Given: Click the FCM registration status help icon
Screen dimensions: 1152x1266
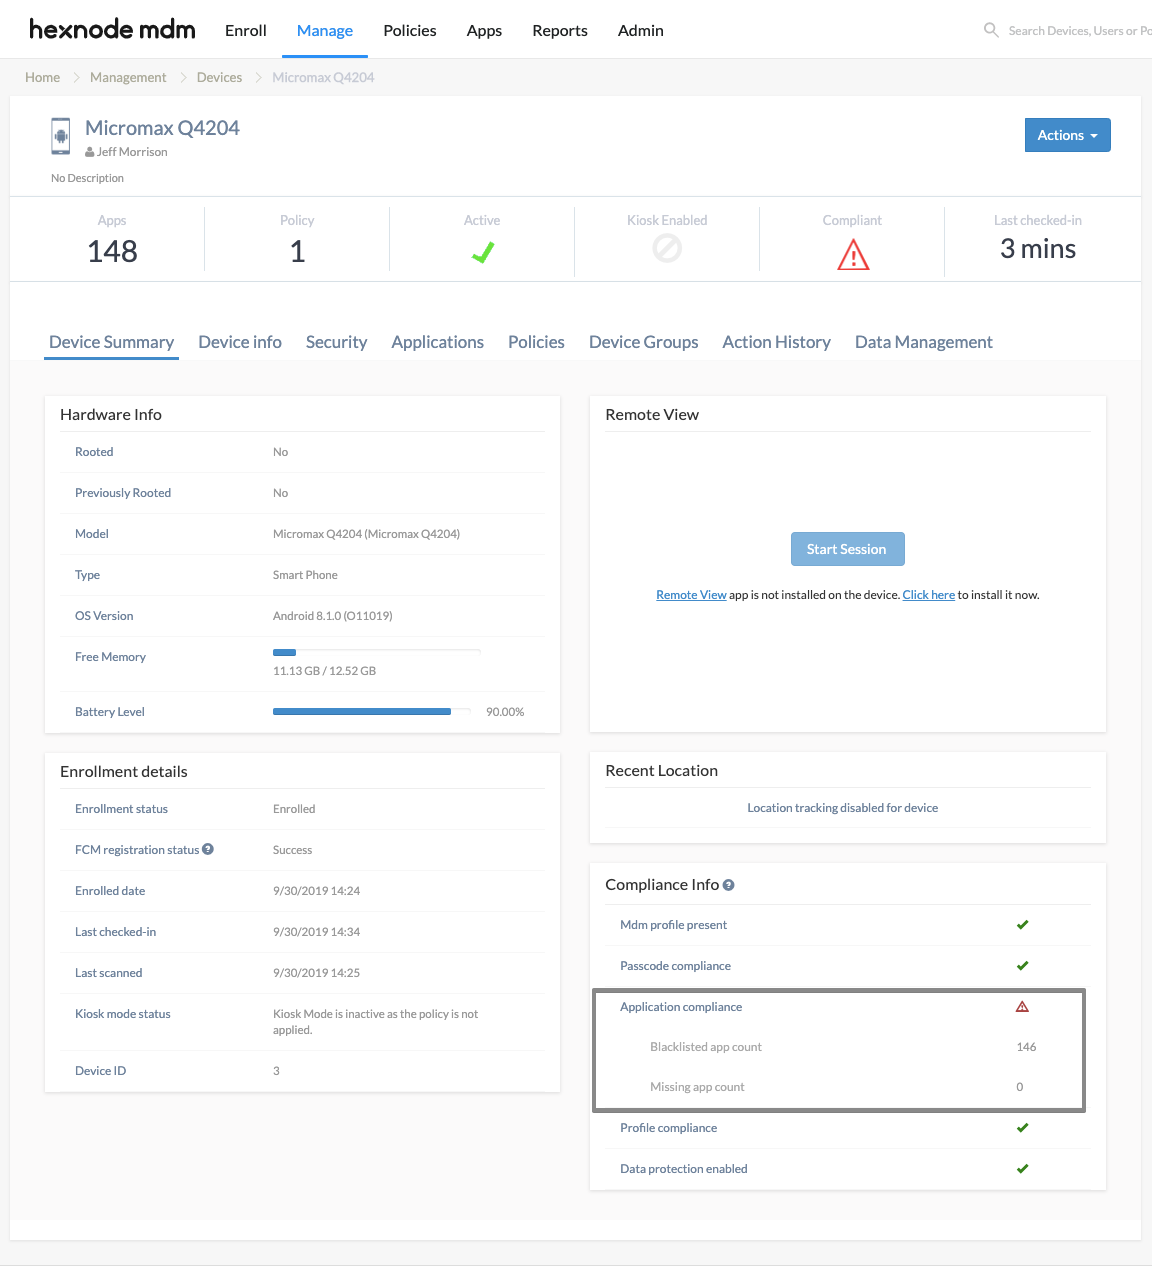Looking at the screenshot, I should [208, 849].
